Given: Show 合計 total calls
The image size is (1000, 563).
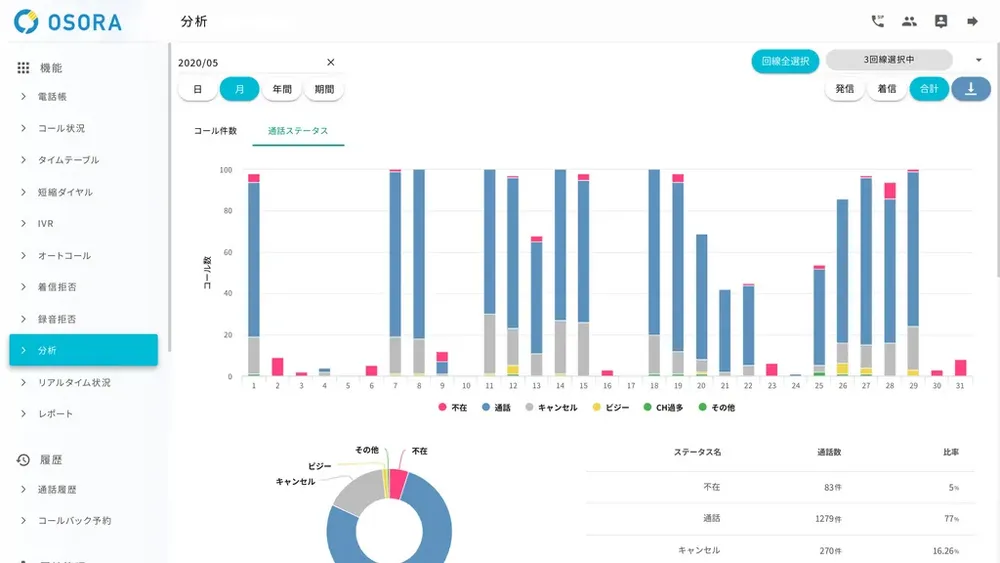Looking at the screenshot, I should pos(929,89).
